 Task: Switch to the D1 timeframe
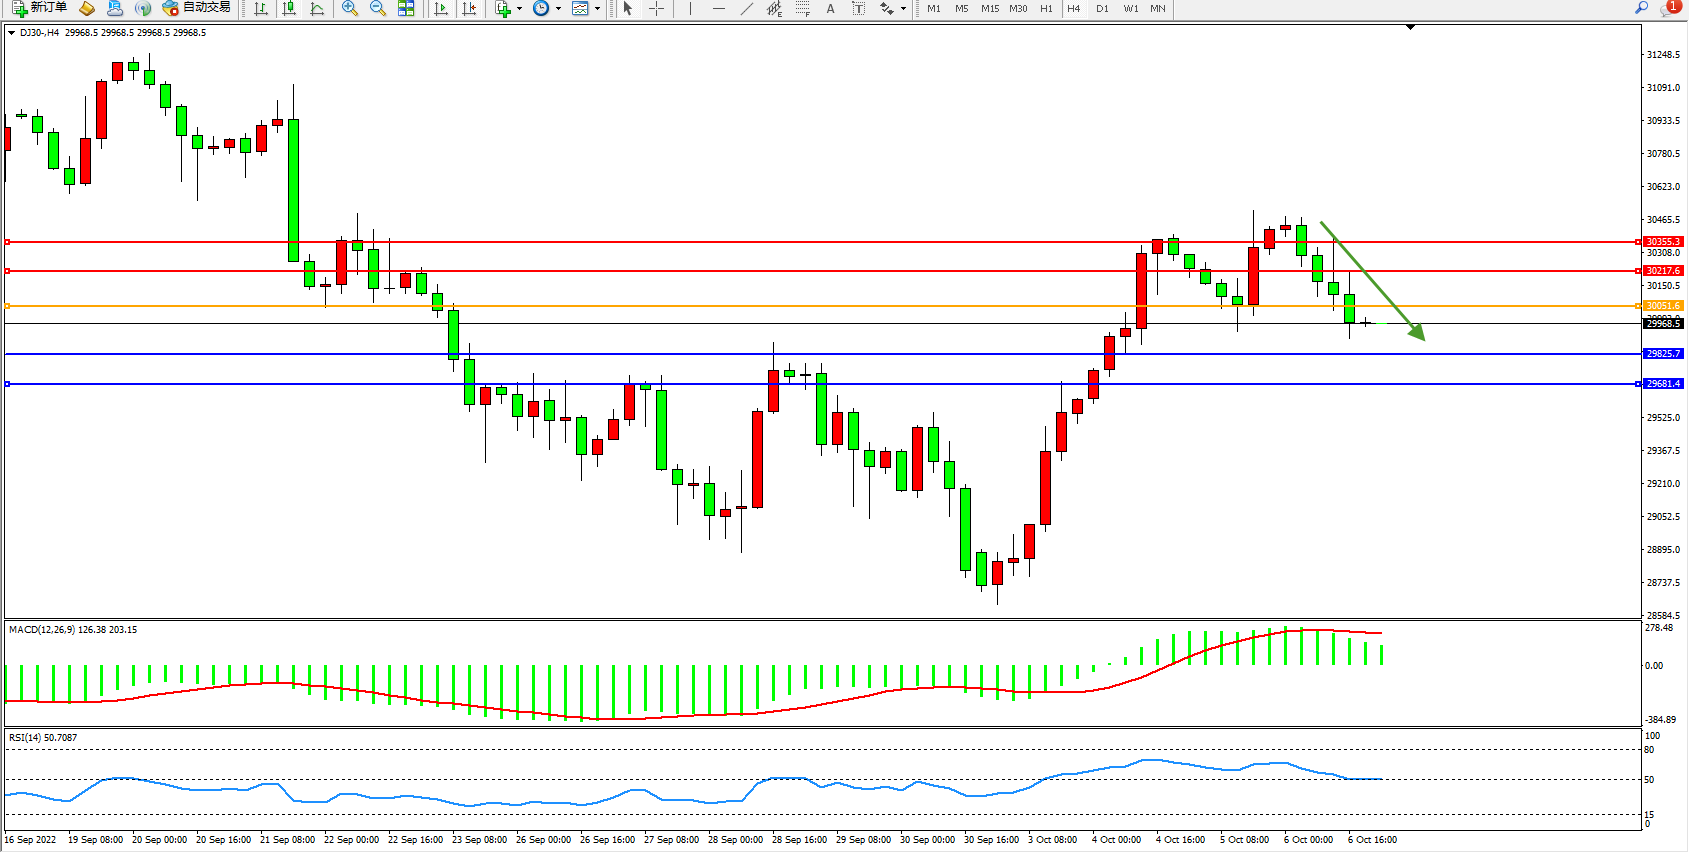[1102, 8]
